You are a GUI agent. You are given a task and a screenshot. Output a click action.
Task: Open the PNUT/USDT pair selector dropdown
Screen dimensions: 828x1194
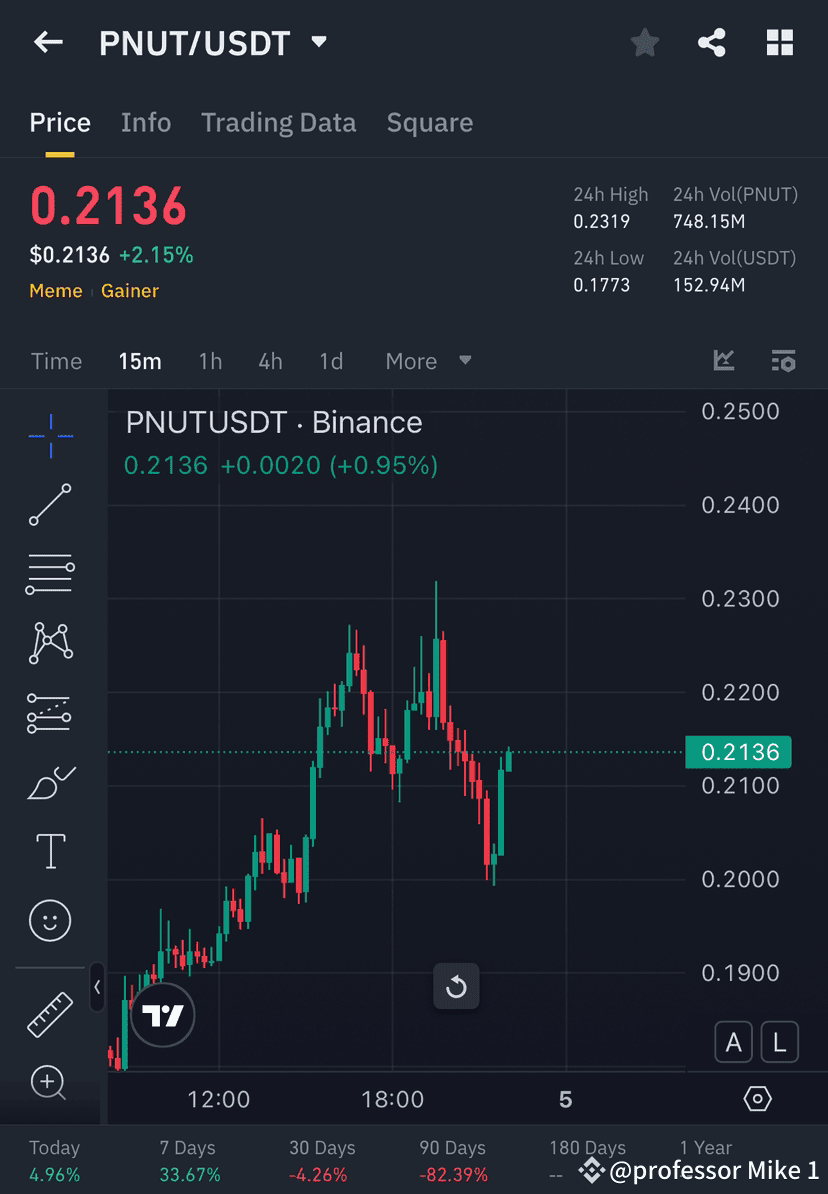coord(318,43)
